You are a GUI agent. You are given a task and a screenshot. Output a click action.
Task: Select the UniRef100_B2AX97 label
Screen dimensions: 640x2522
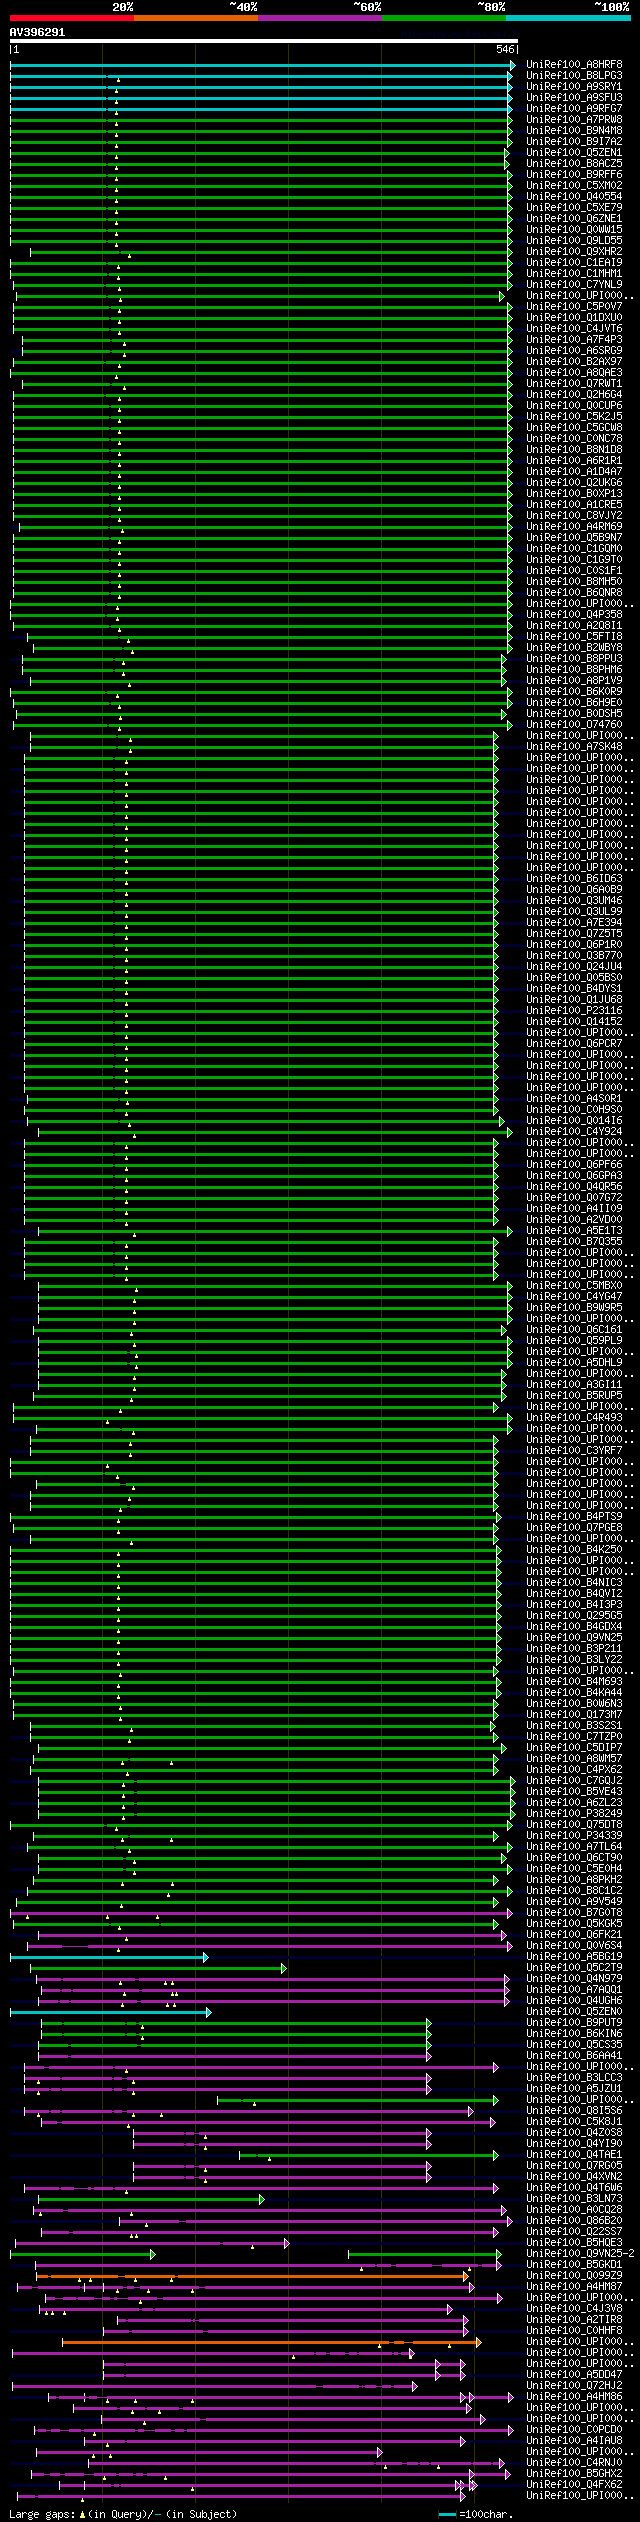[574, 362]
